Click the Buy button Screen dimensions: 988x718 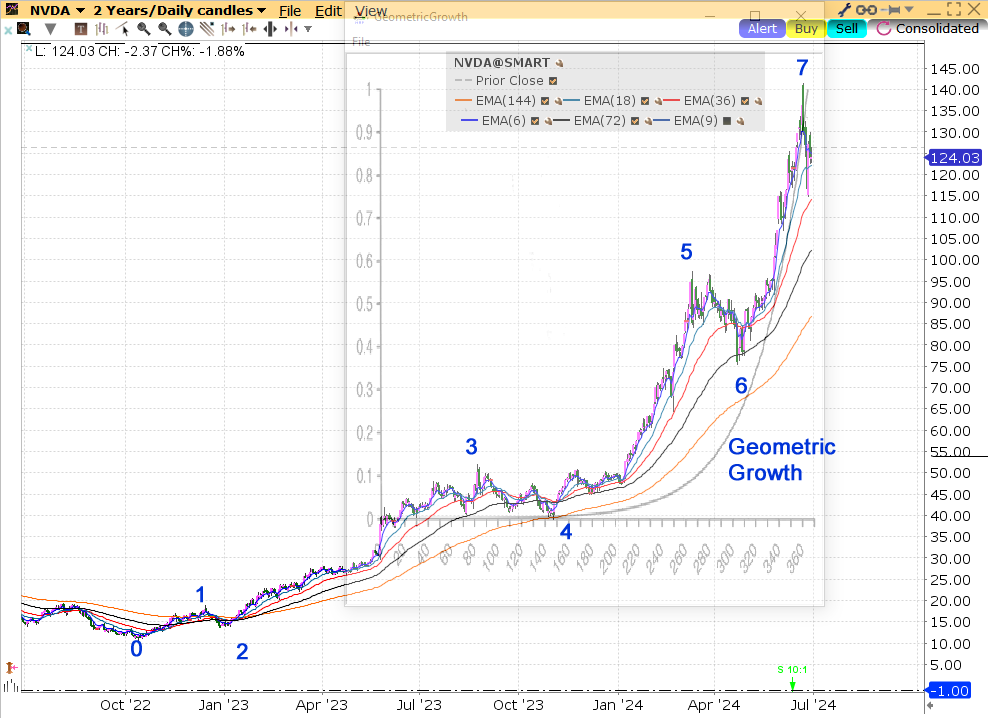coord(807,28)
